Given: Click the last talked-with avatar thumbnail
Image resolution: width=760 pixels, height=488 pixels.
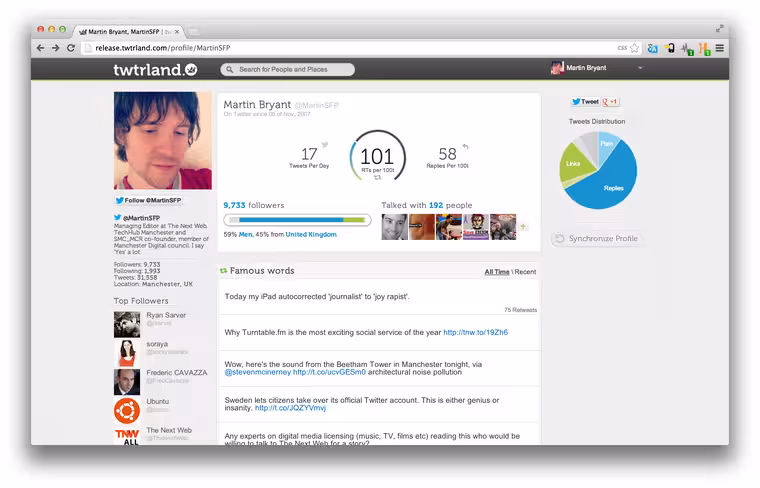Looking at the screenshot, I should (503, 227).
